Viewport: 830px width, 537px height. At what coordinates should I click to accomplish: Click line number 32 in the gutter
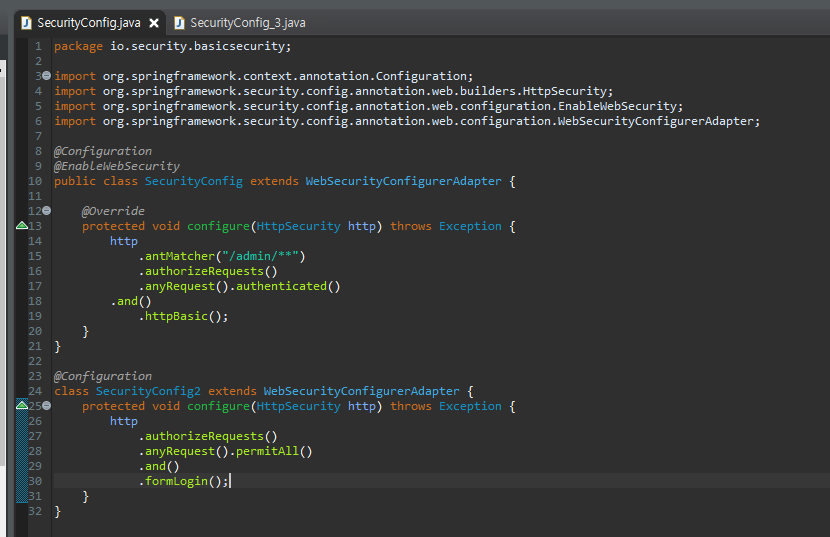tap(35, 511)
